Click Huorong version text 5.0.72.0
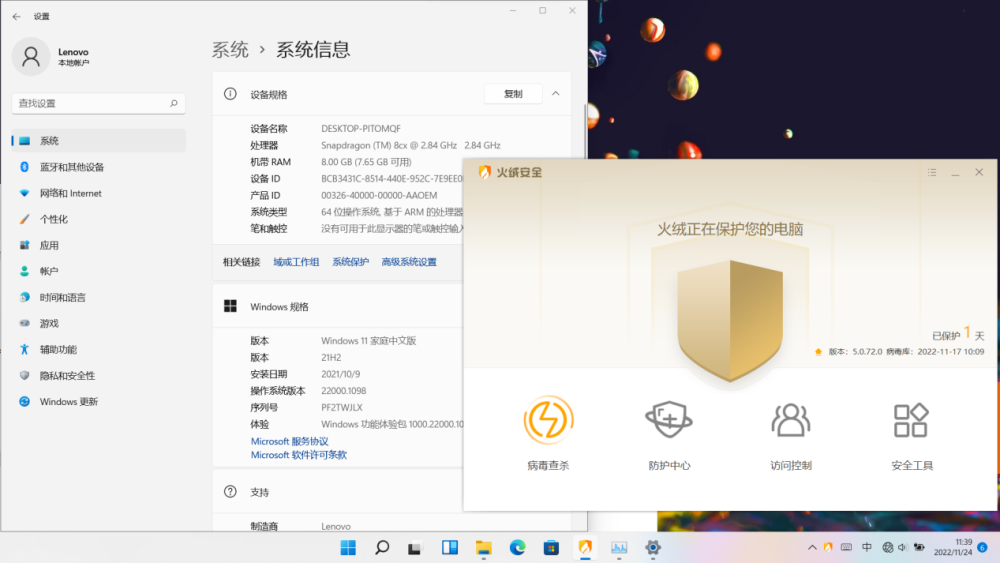Viewport: 1000px width, 563px height. (855, 352)
